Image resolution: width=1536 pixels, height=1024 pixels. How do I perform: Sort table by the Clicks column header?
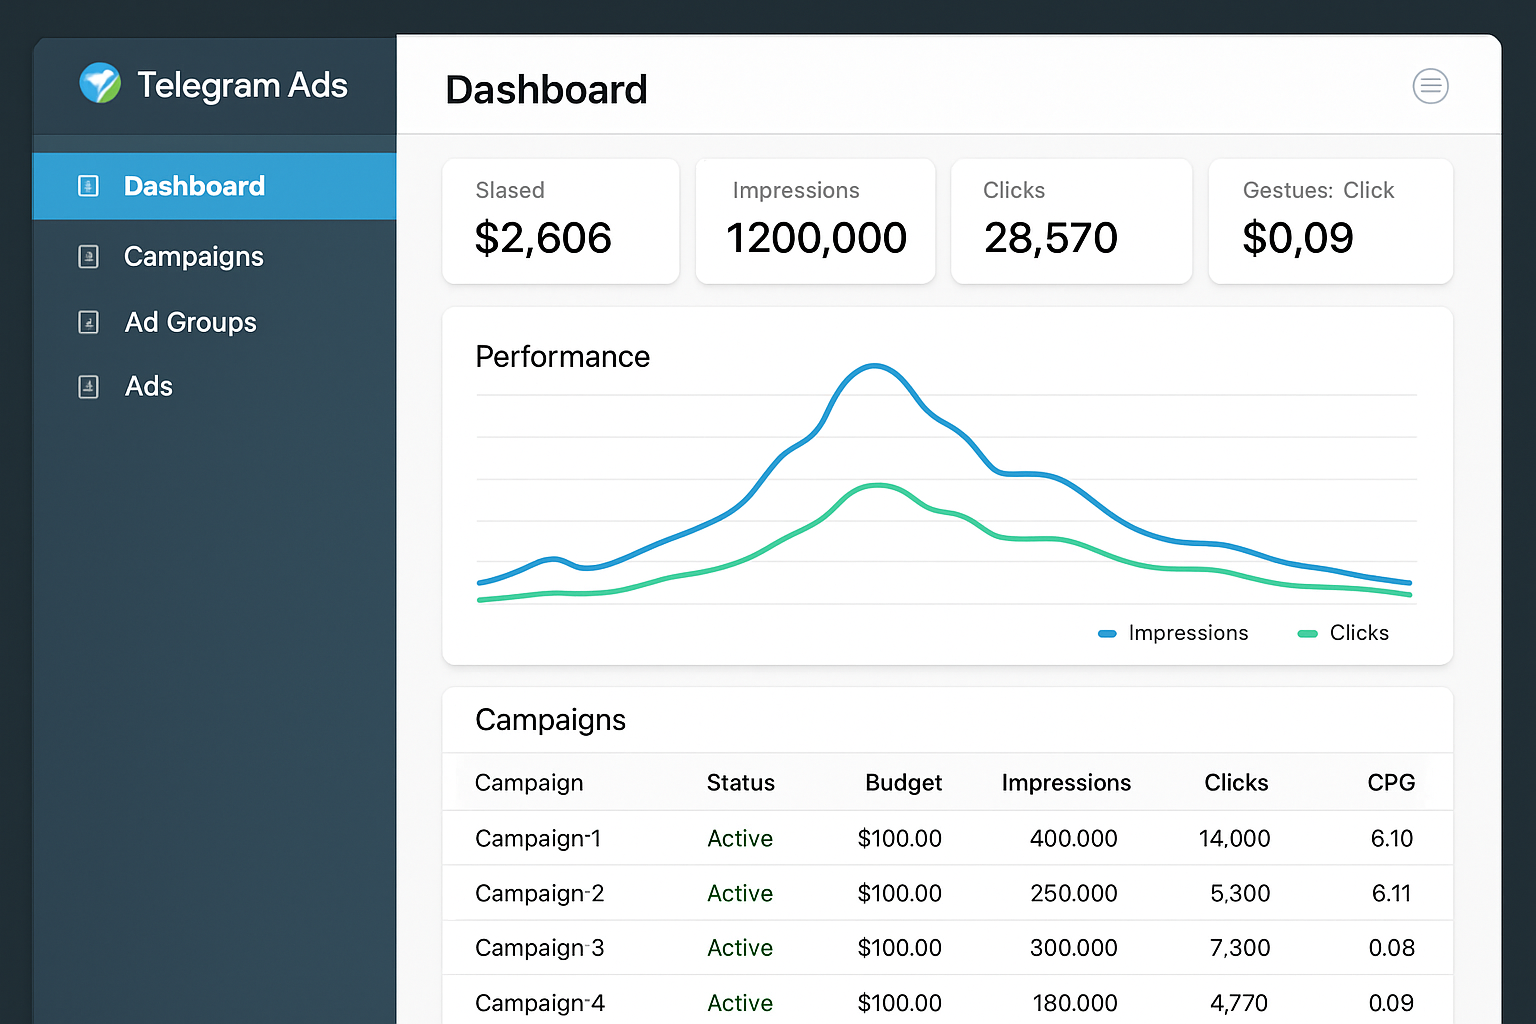1236,783
